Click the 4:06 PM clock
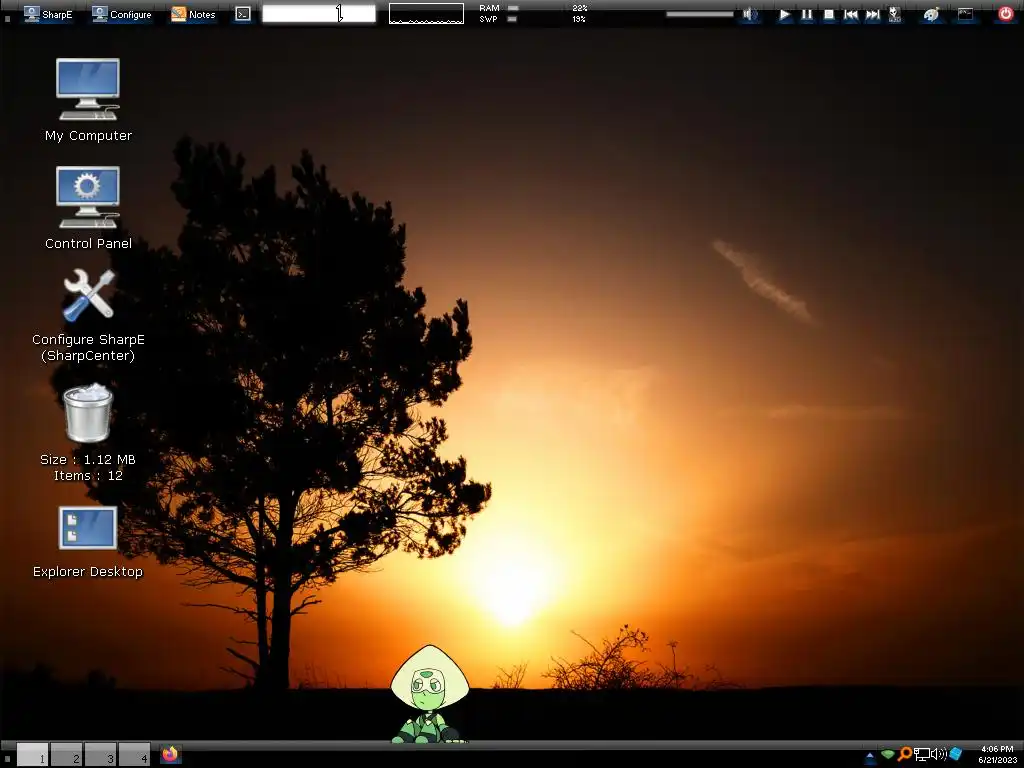The image size is (1024, 768). tap(997, 749)
